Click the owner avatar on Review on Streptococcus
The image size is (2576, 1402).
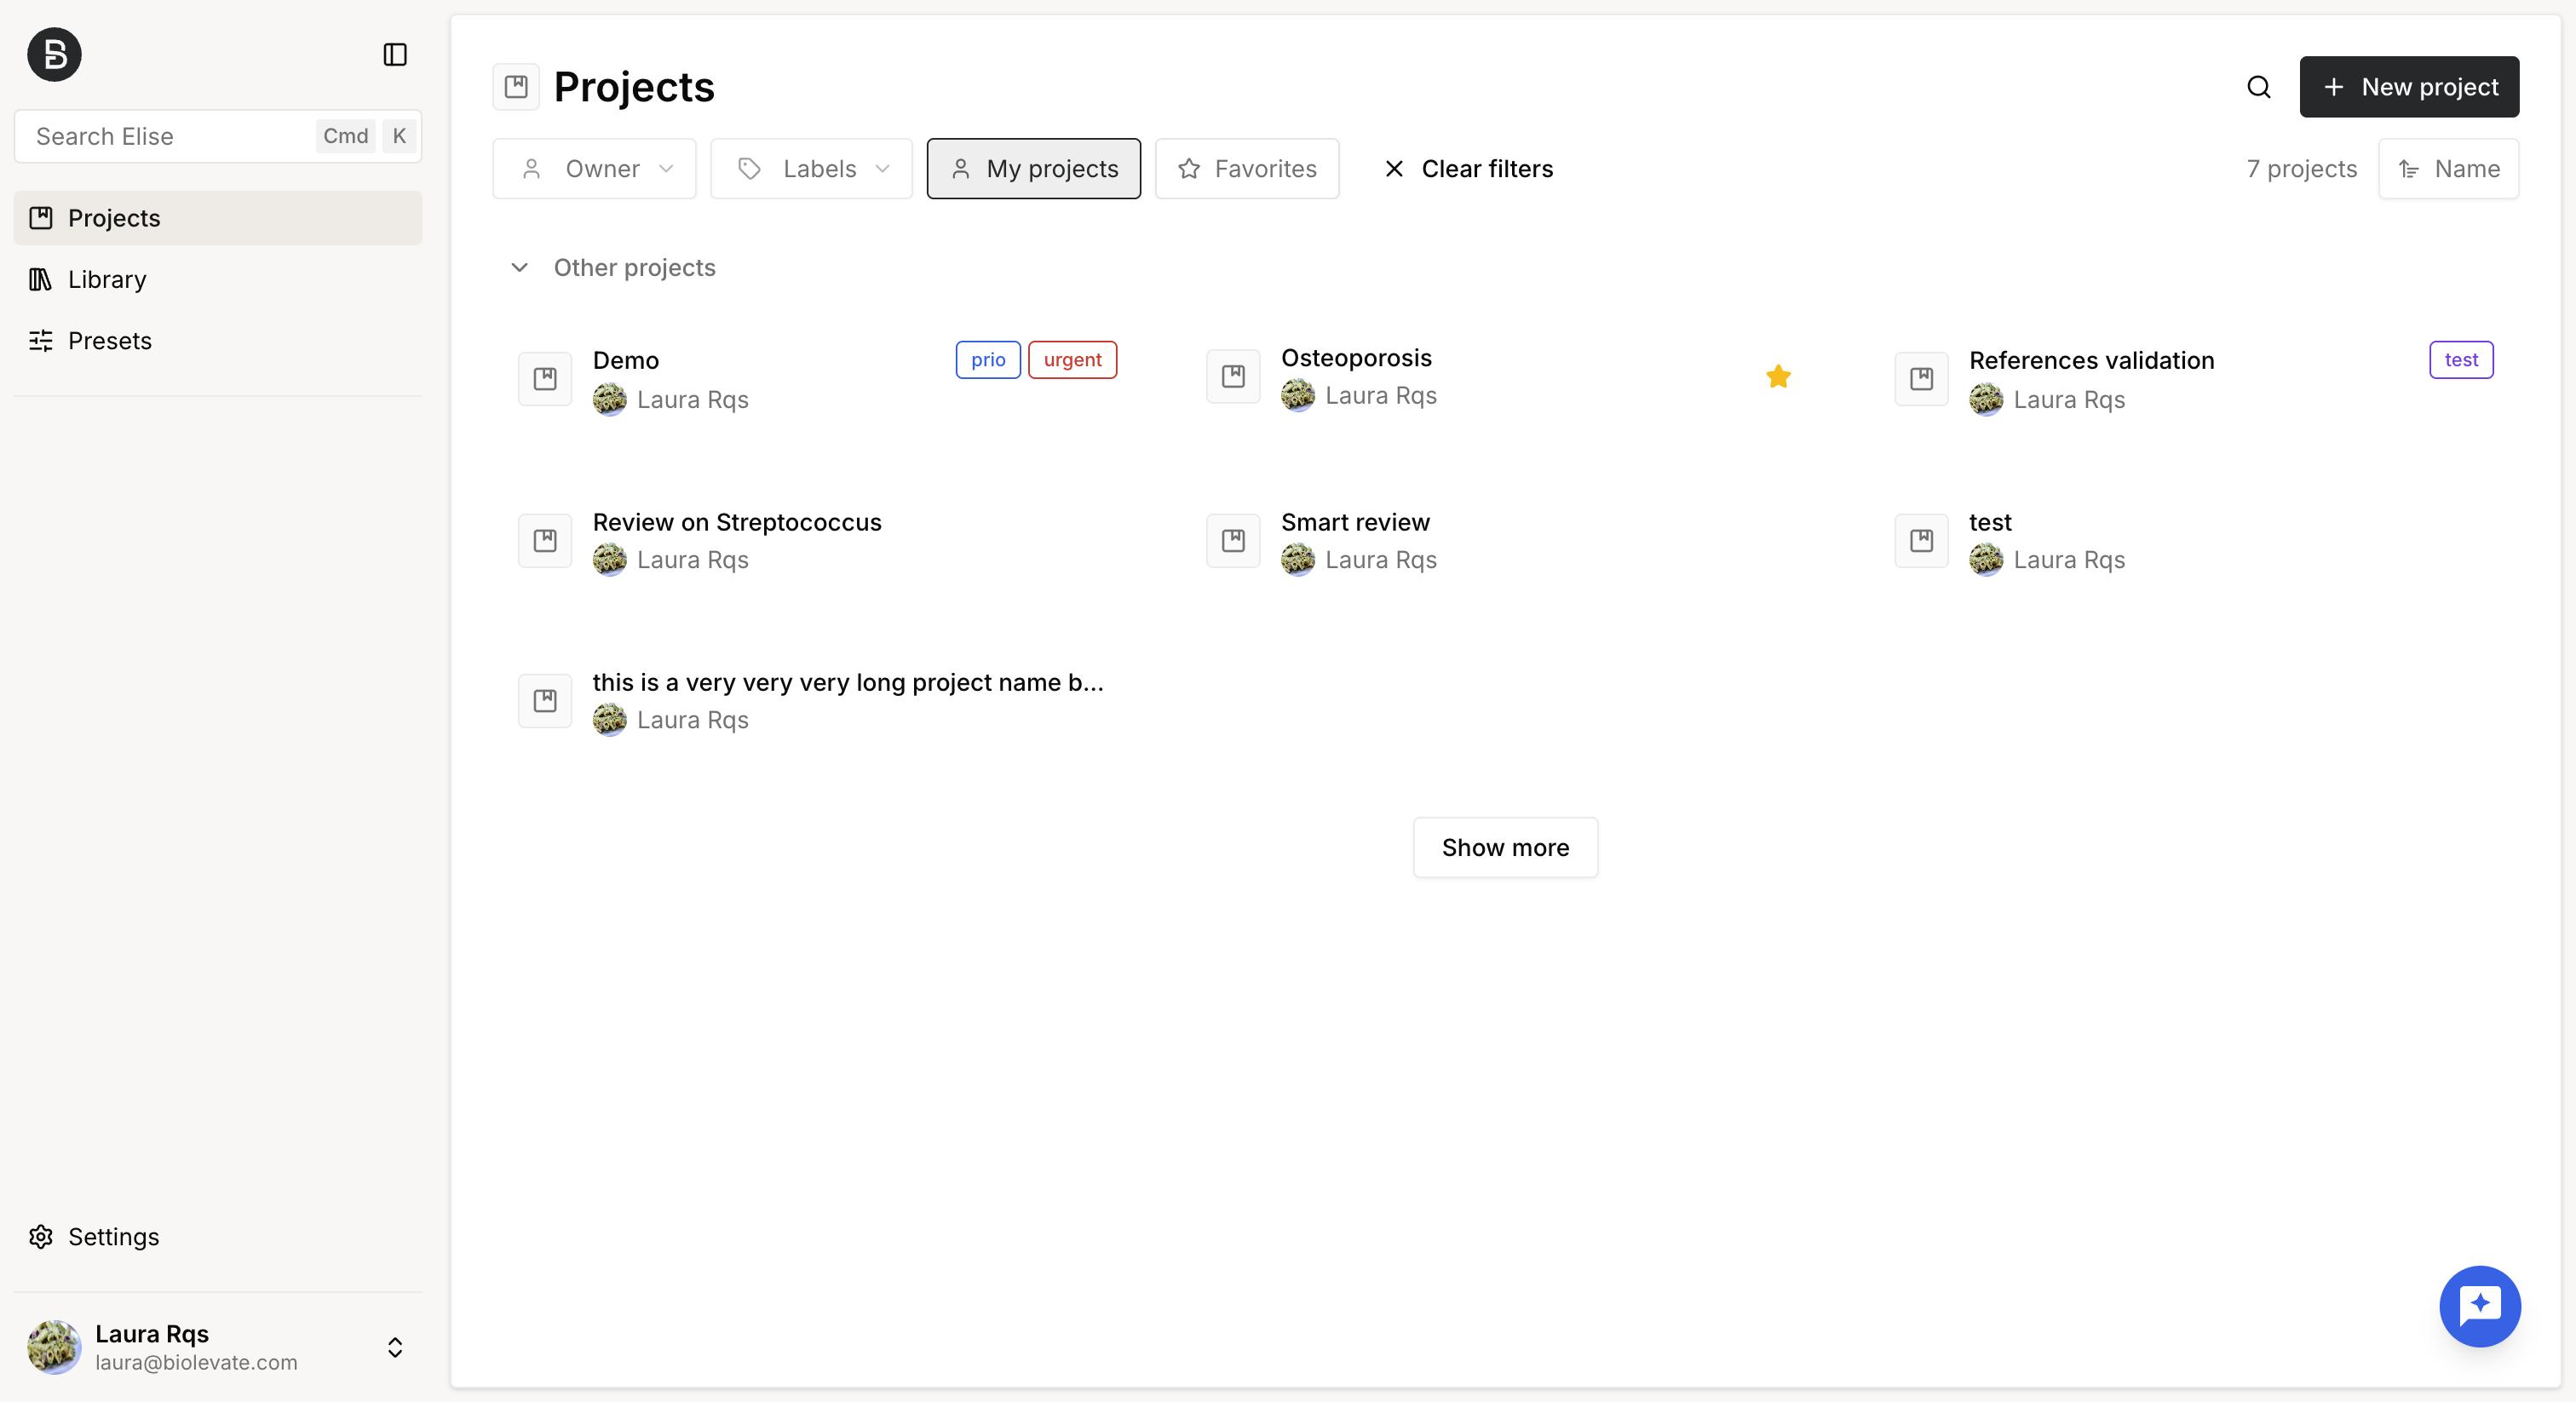point(609,560)
